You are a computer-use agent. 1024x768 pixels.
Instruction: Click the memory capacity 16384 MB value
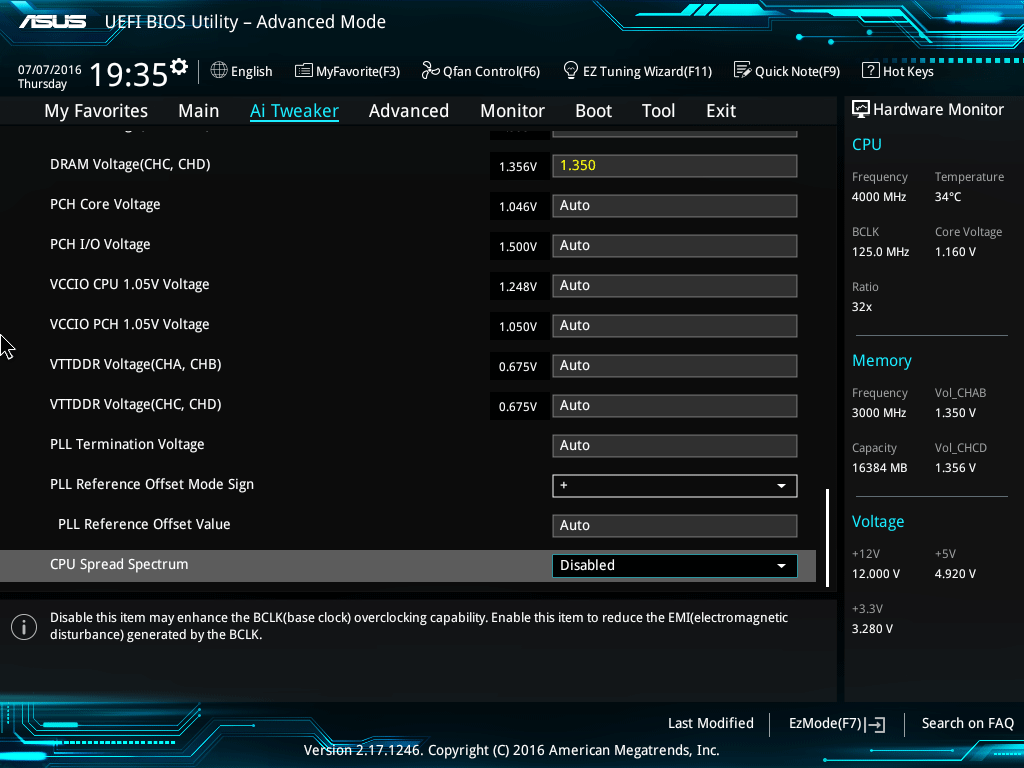(x=879, y=468)
